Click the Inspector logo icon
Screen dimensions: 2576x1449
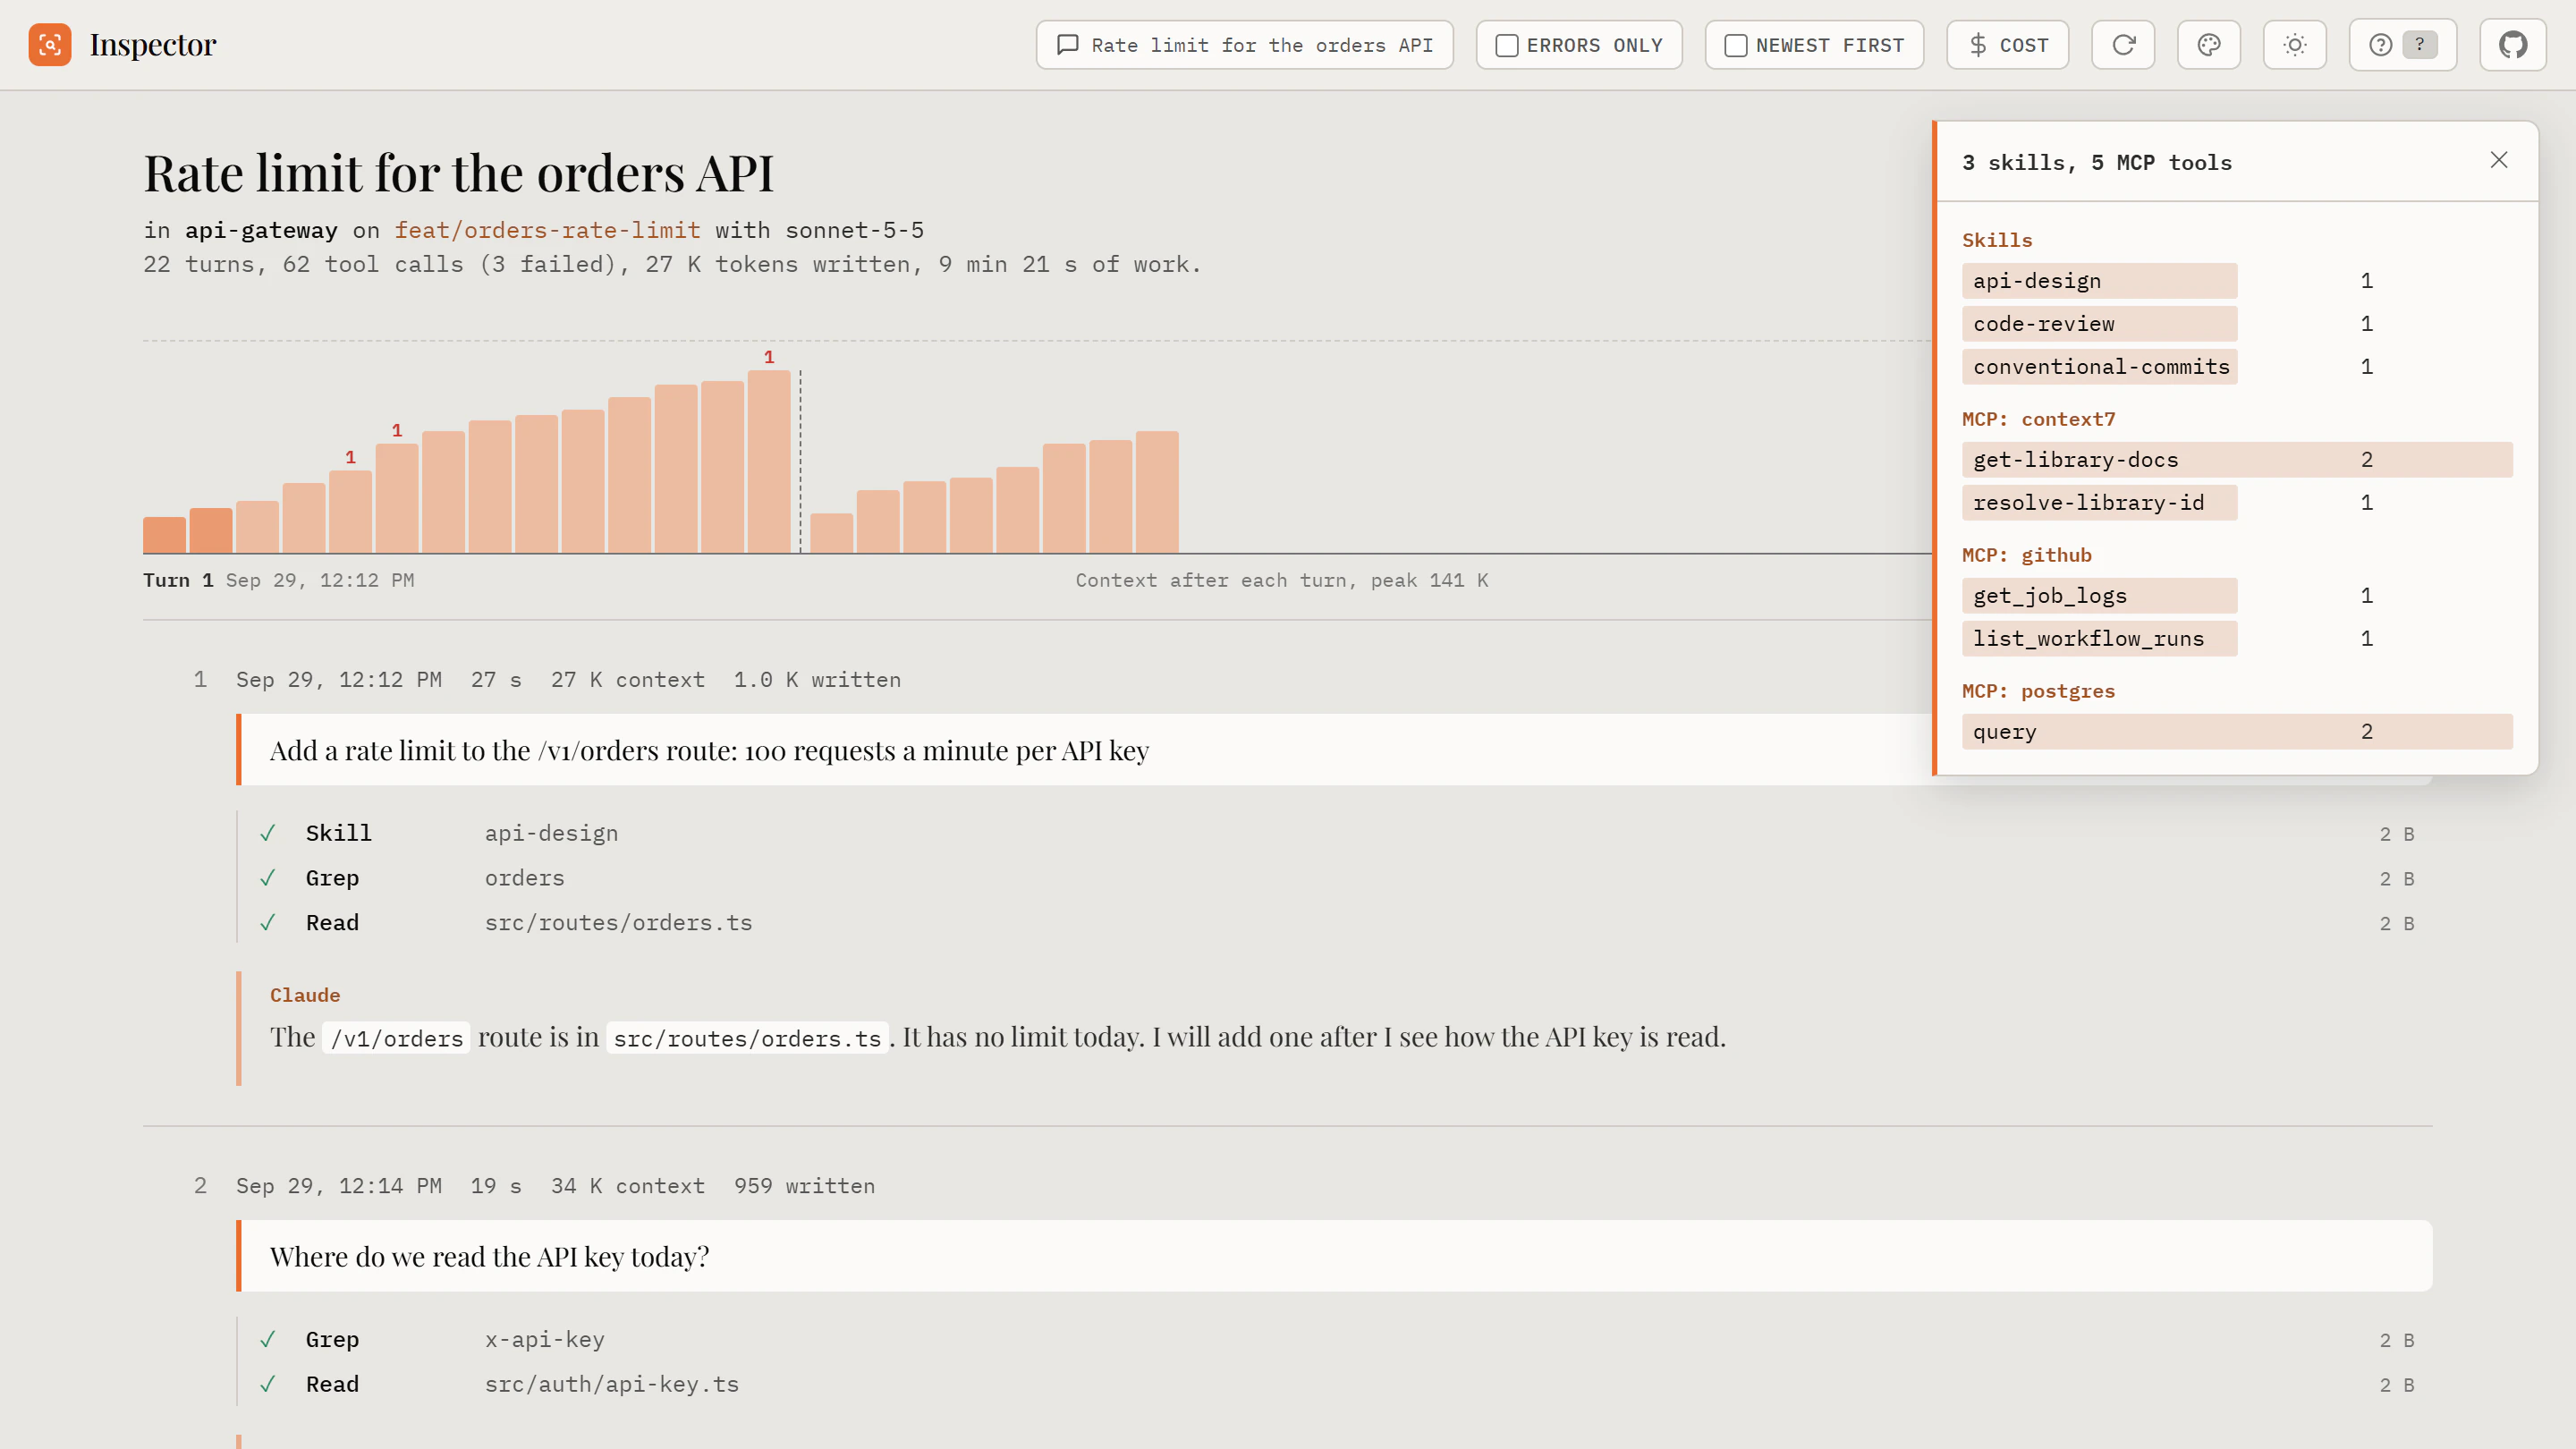click(x=50, y=45)
